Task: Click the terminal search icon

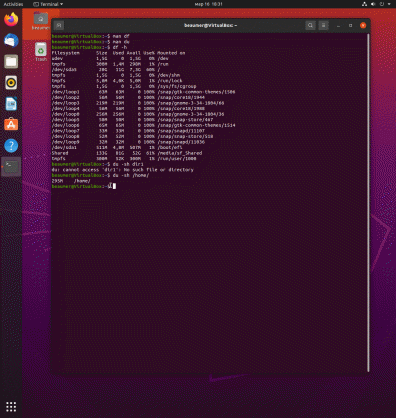Action: click(x=310, y=25)
